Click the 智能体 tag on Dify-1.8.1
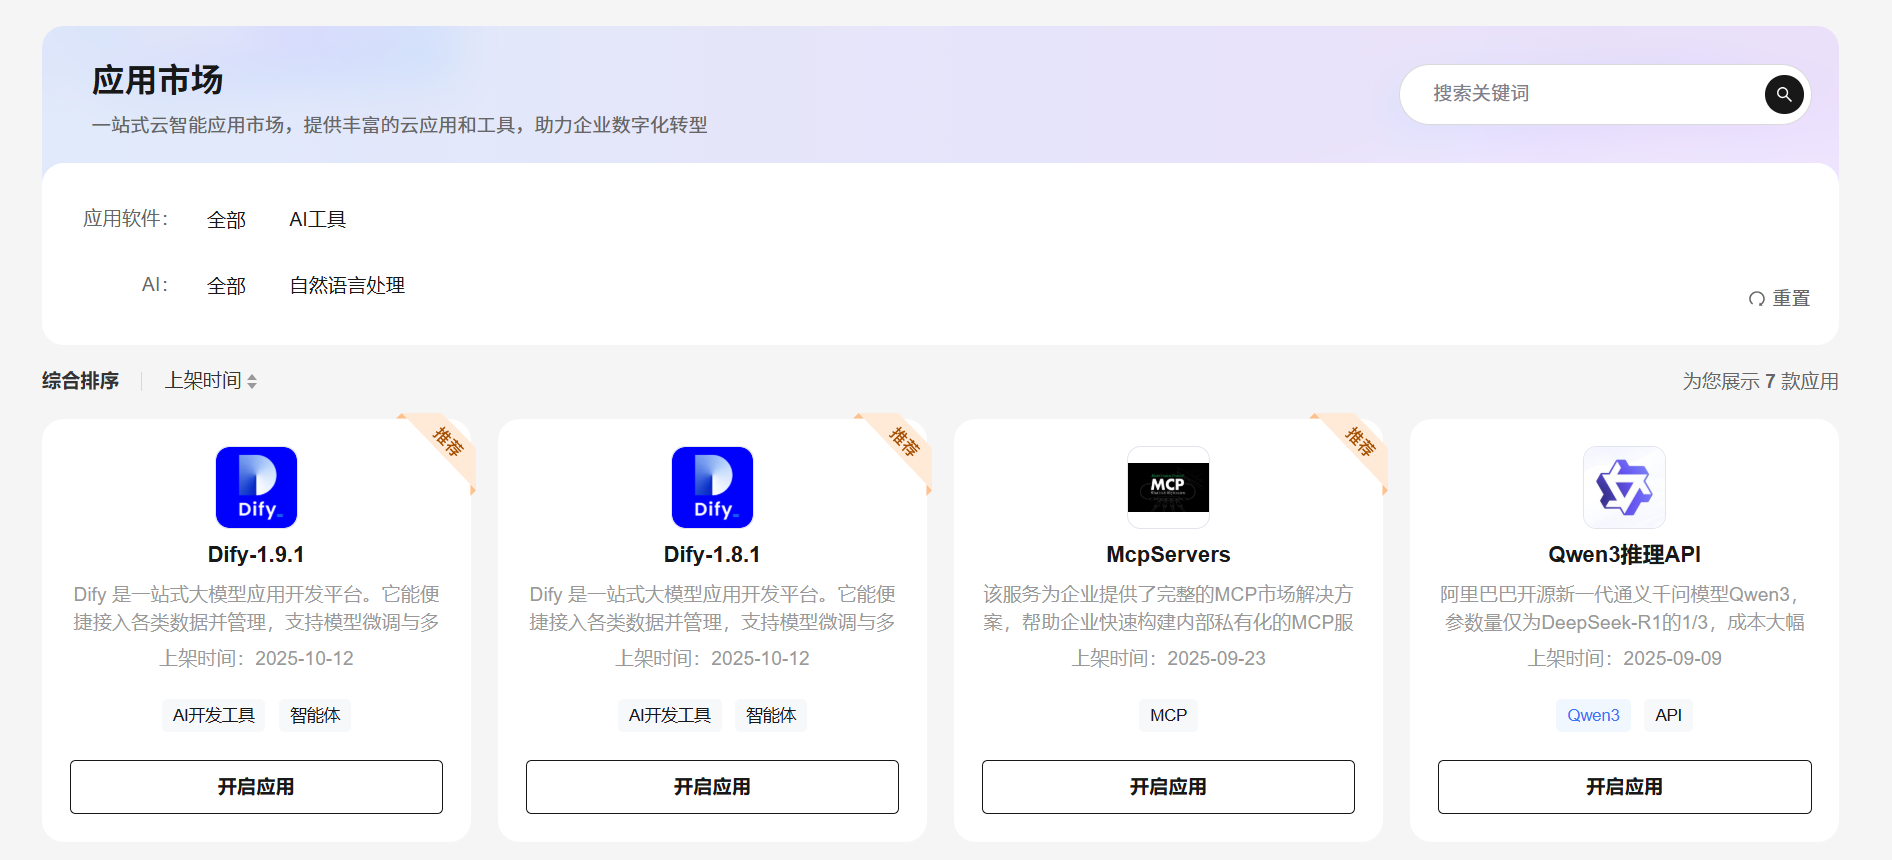1892x860 pixels. pos(771,716)
